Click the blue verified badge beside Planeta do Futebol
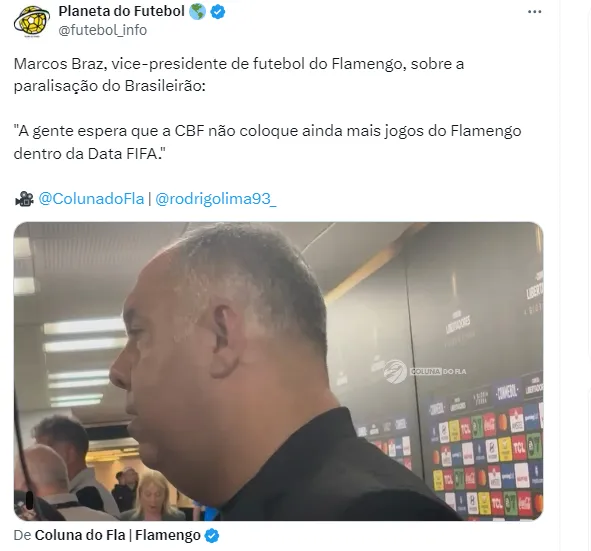Screen dimensions: 591x551 [x=218, y=12]
